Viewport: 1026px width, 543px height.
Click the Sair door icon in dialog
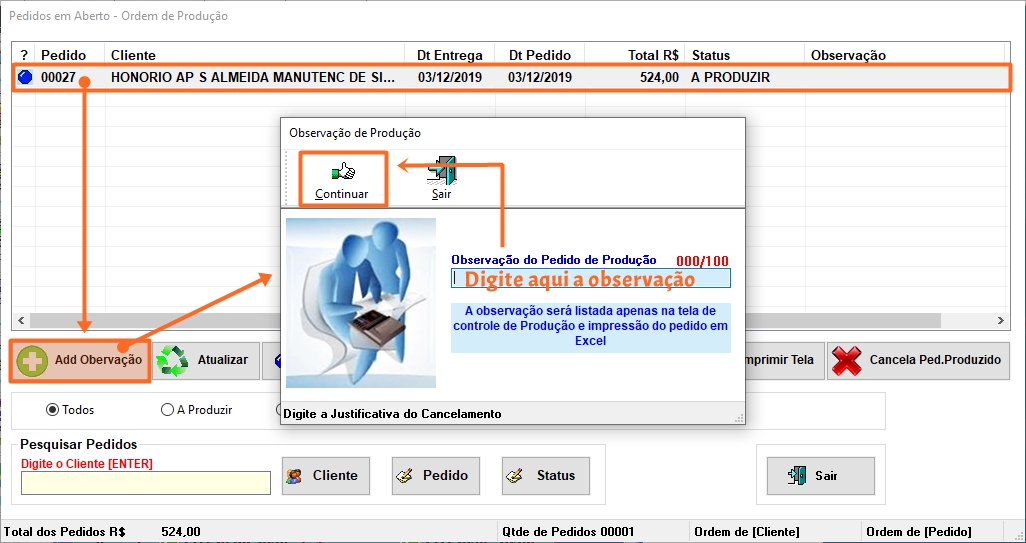pyautogui.click(x=442, y=171)
